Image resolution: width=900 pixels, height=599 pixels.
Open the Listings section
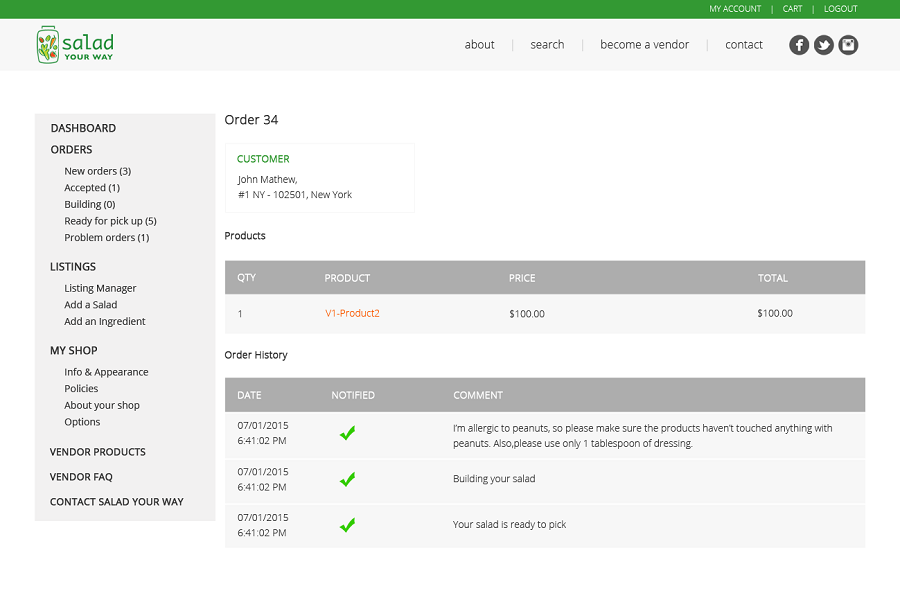pyautogui.click(x=73, y=267)
